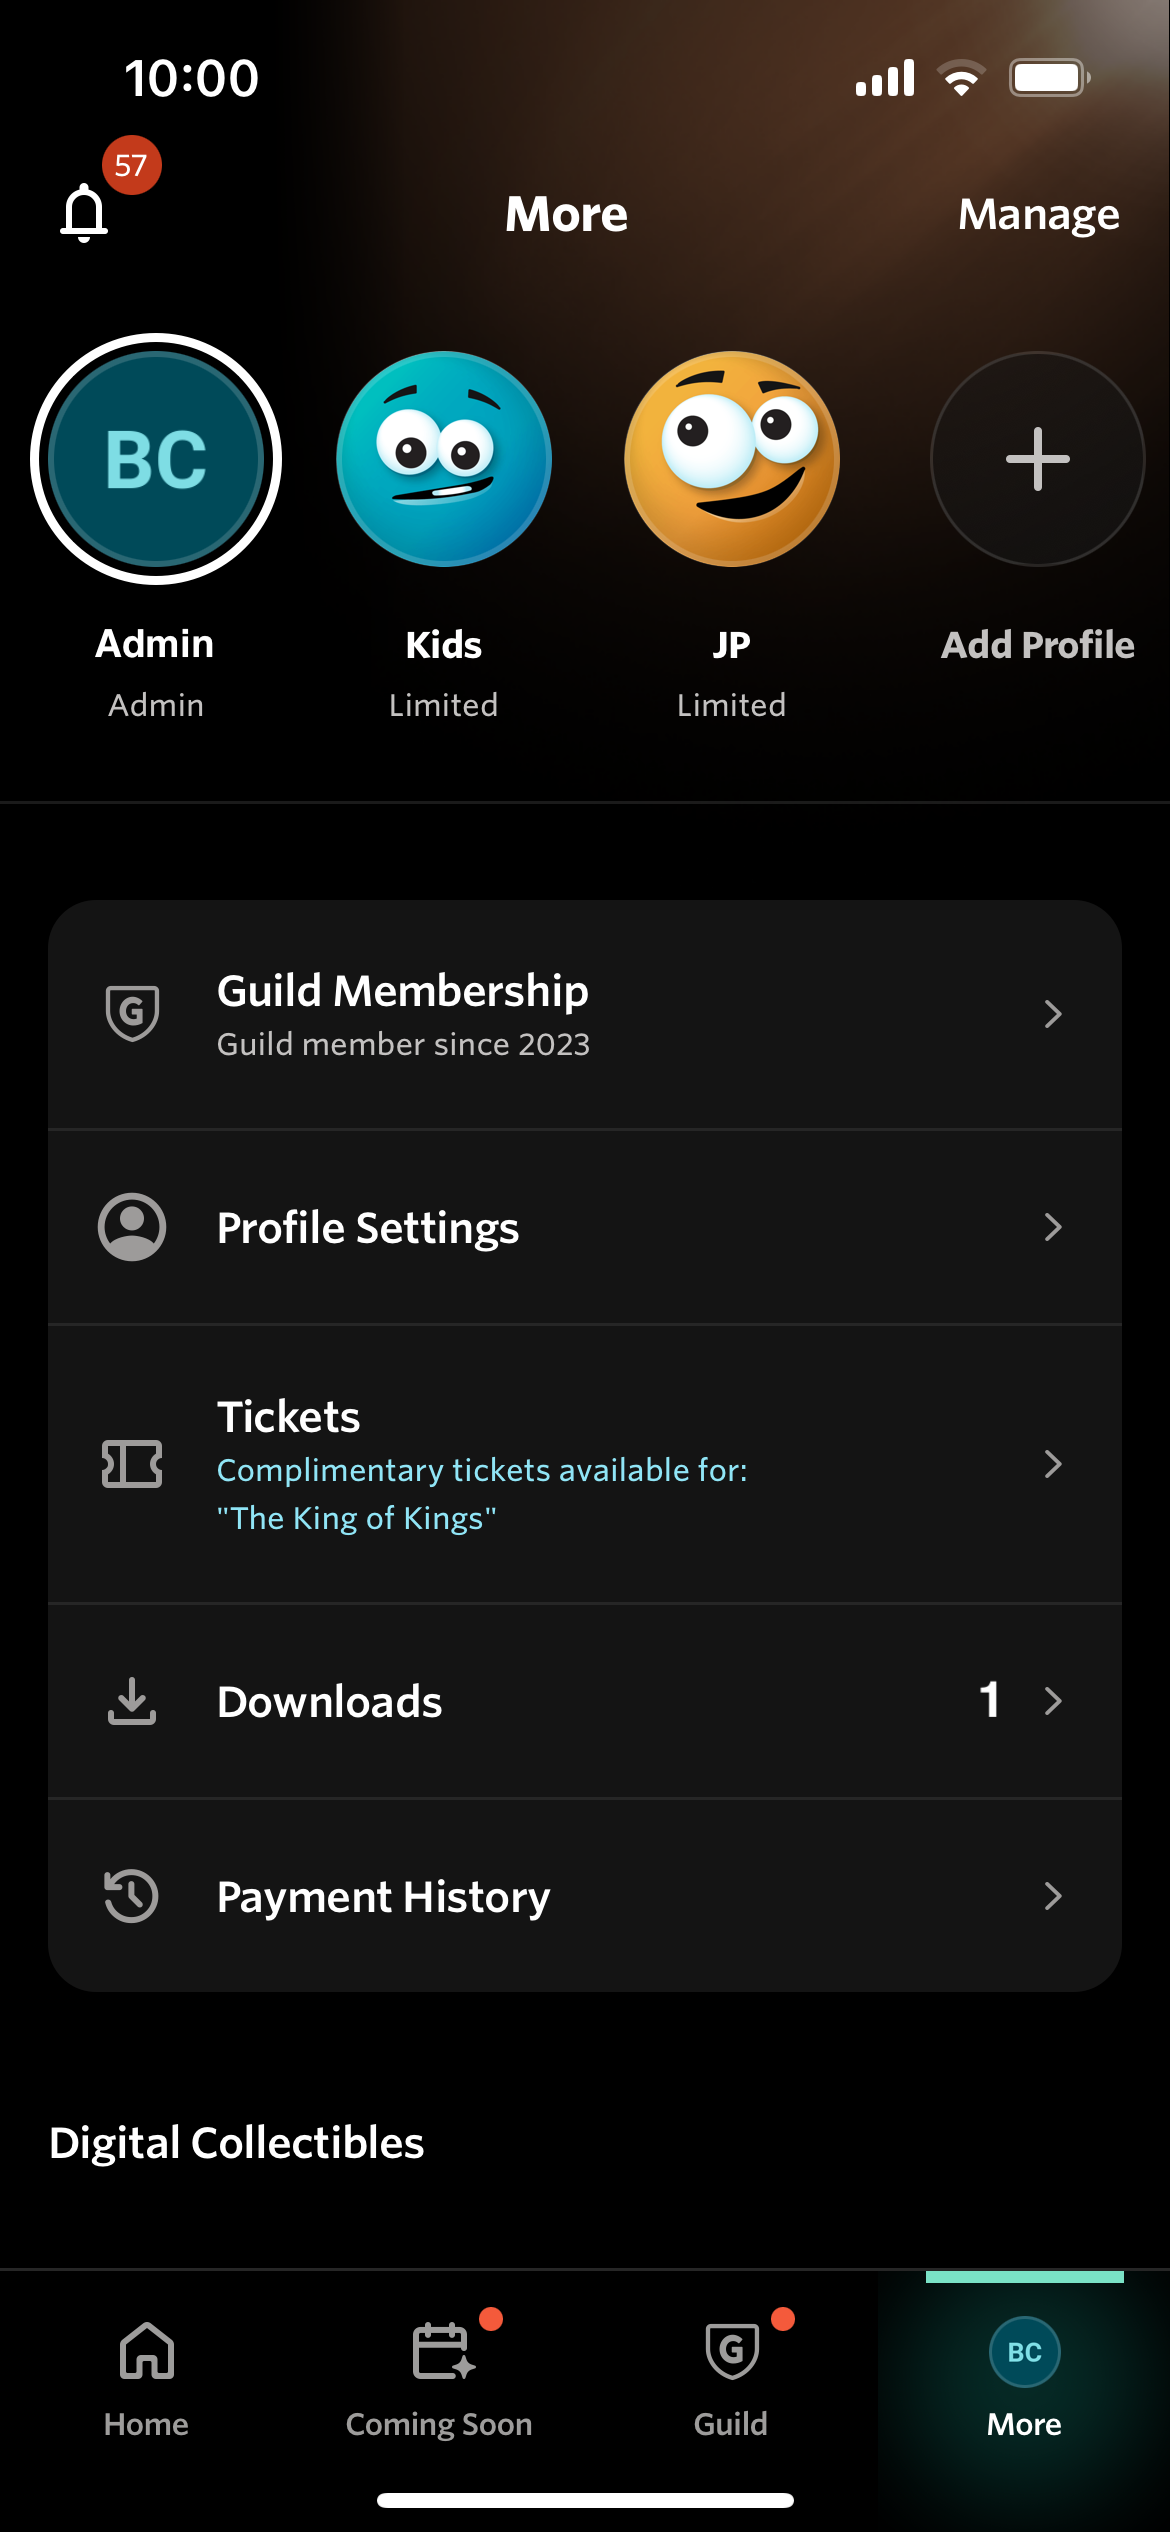Expand Profile Settings with its chevron
The width and height of the screenshot is (1170, 2532).
click(1053, 1227)
